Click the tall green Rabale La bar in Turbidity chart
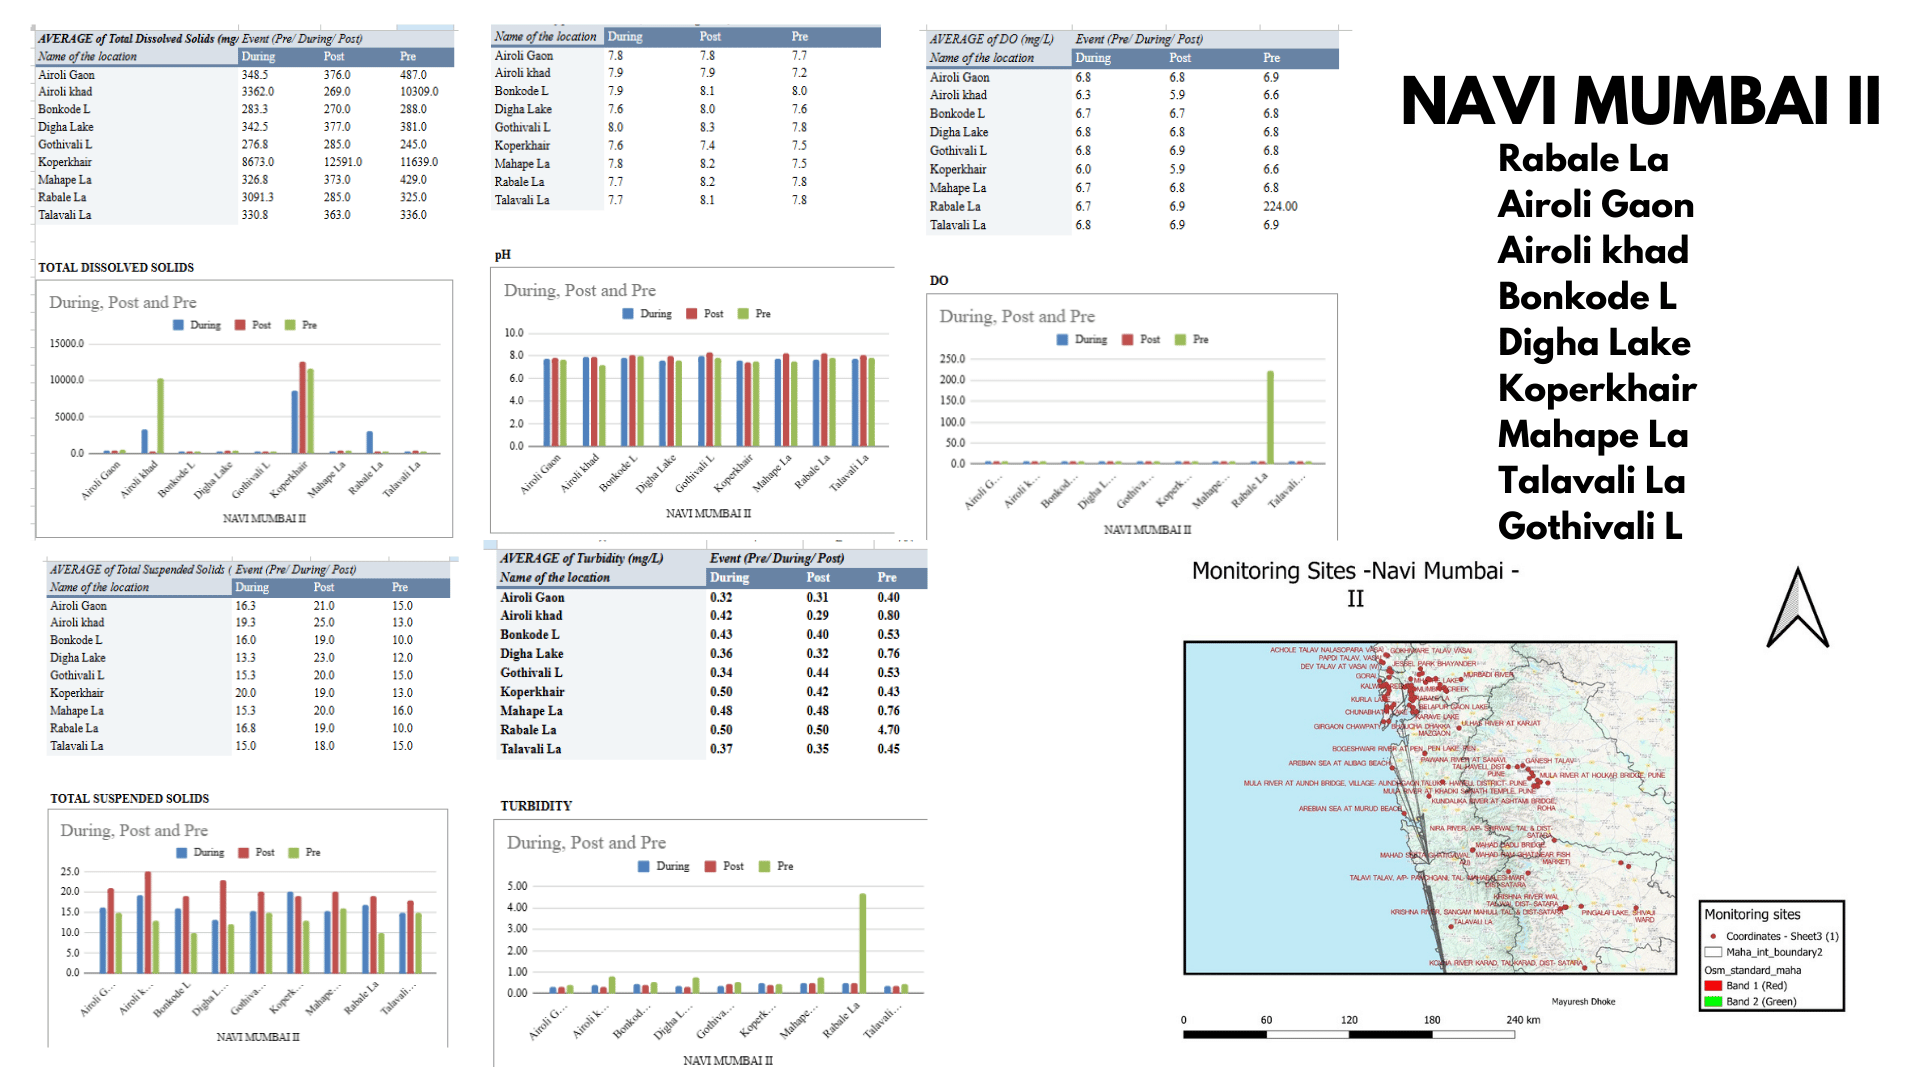 tap(862, 943)
